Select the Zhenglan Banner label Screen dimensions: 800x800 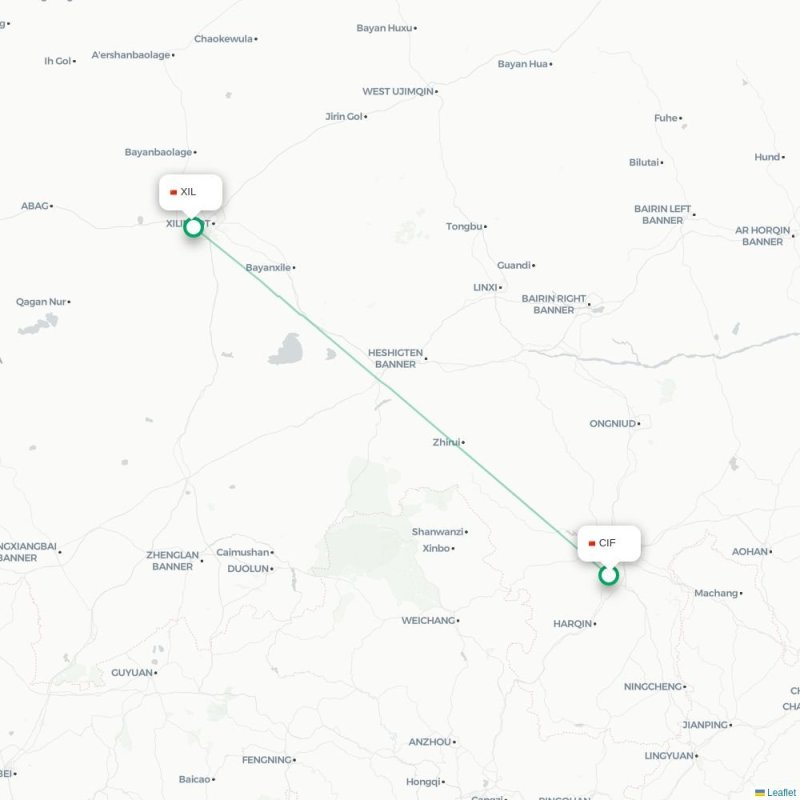pos(172,561)
